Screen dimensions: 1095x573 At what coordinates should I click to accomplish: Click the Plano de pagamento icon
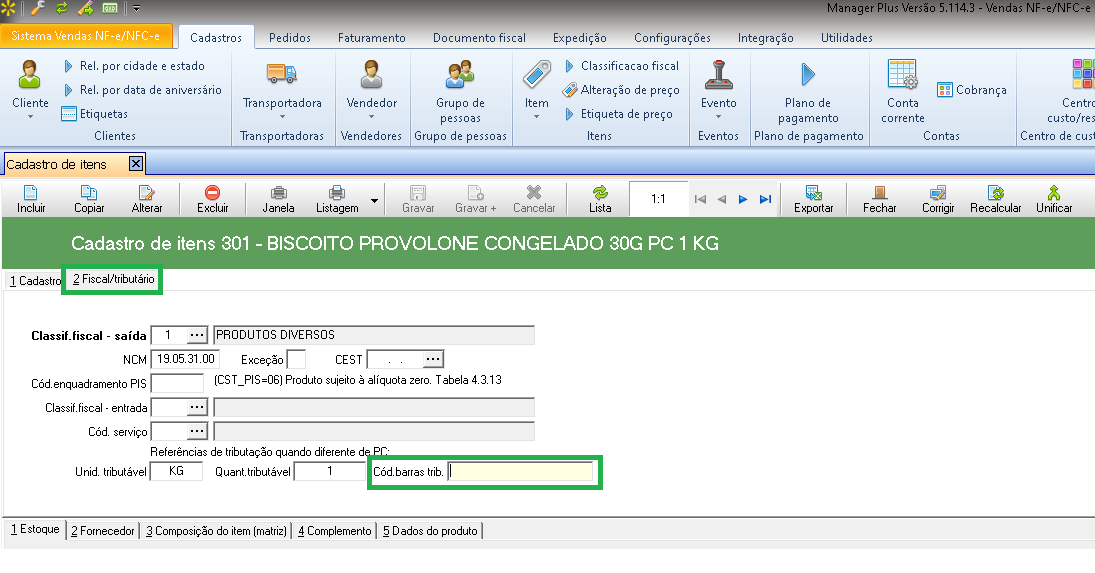tap(808, 74)
